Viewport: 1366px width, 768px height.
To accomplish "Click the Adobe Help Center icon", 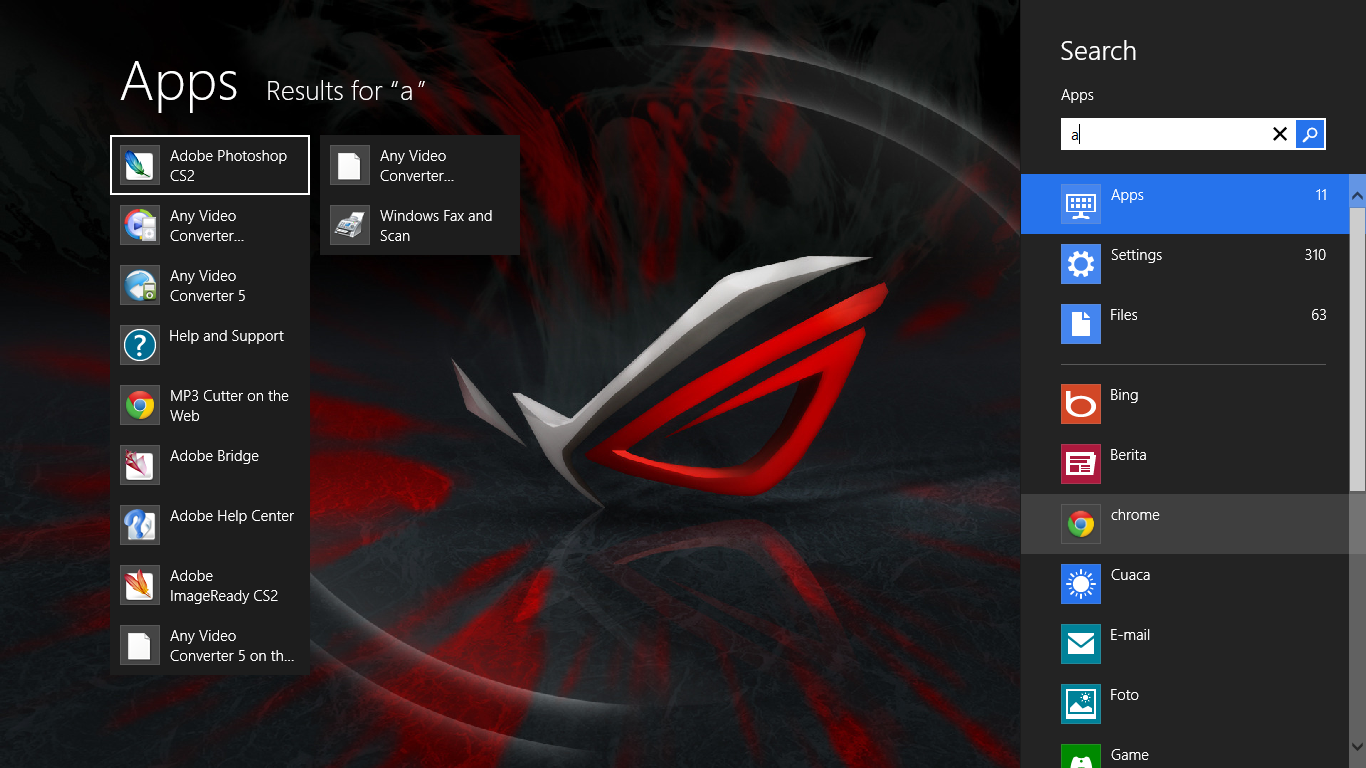I will click(140, 525).
